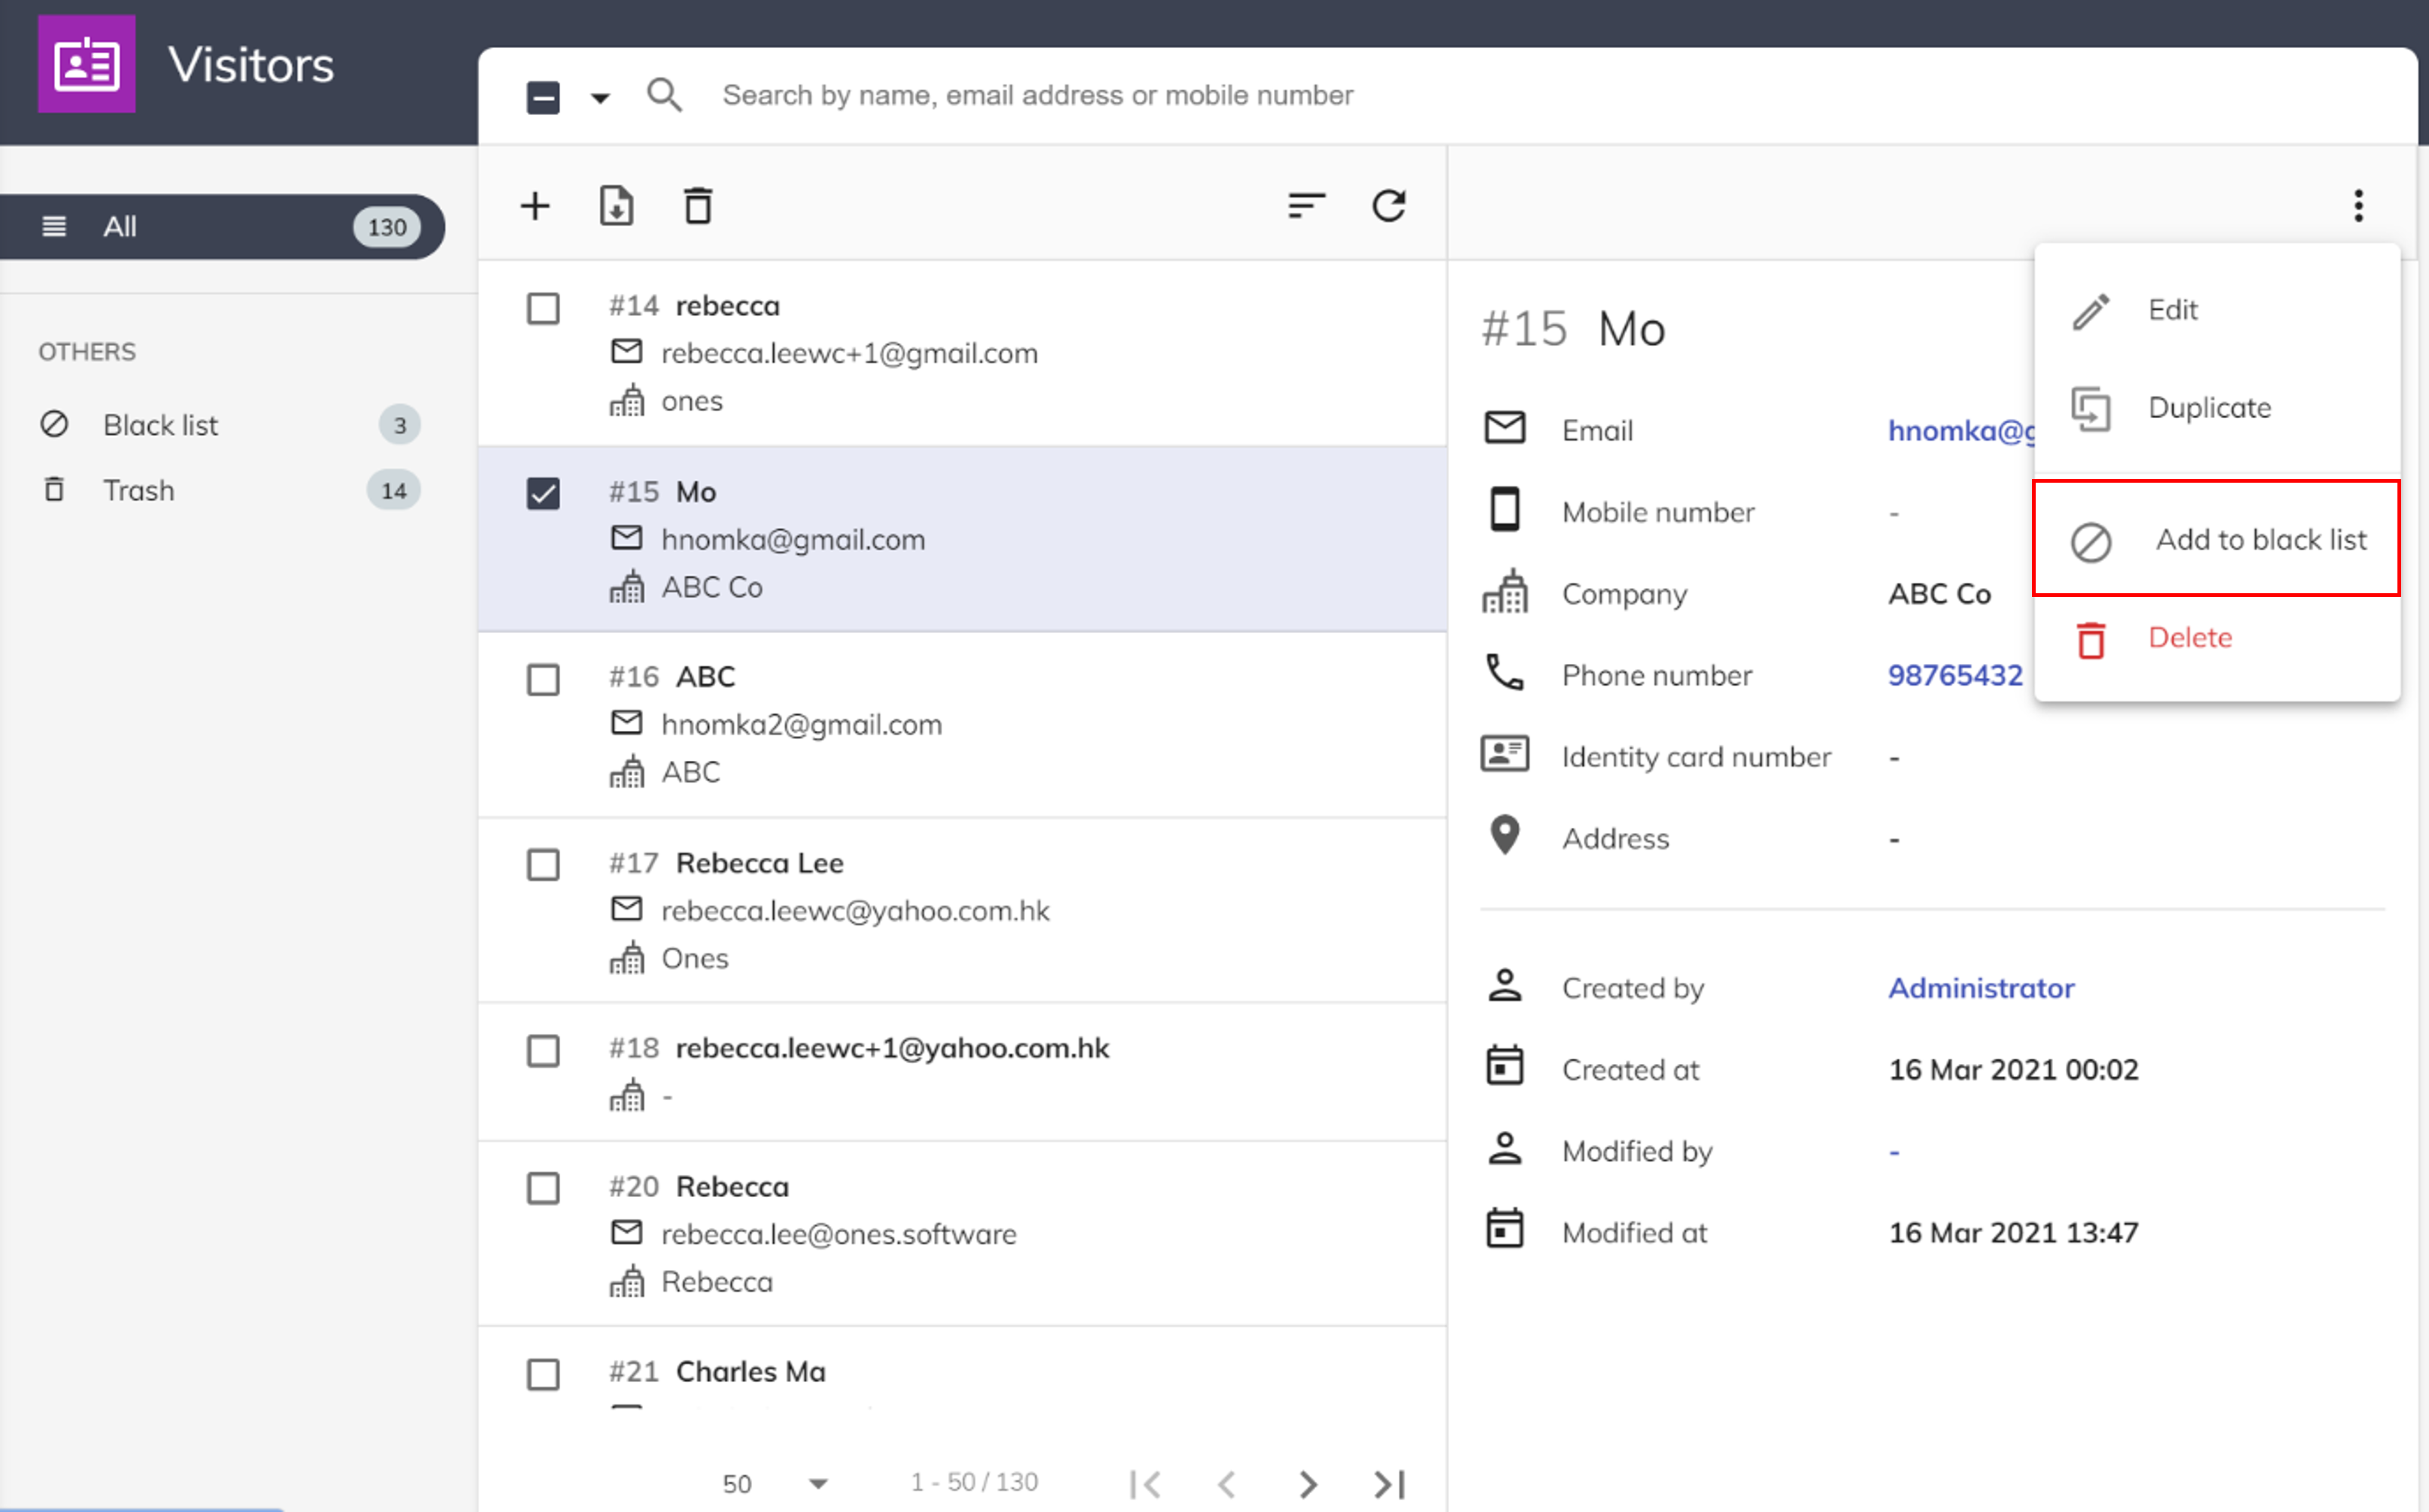Open the rows per page dropdown
This screenshot has height=1512, width=2429.
point(818,1484)
